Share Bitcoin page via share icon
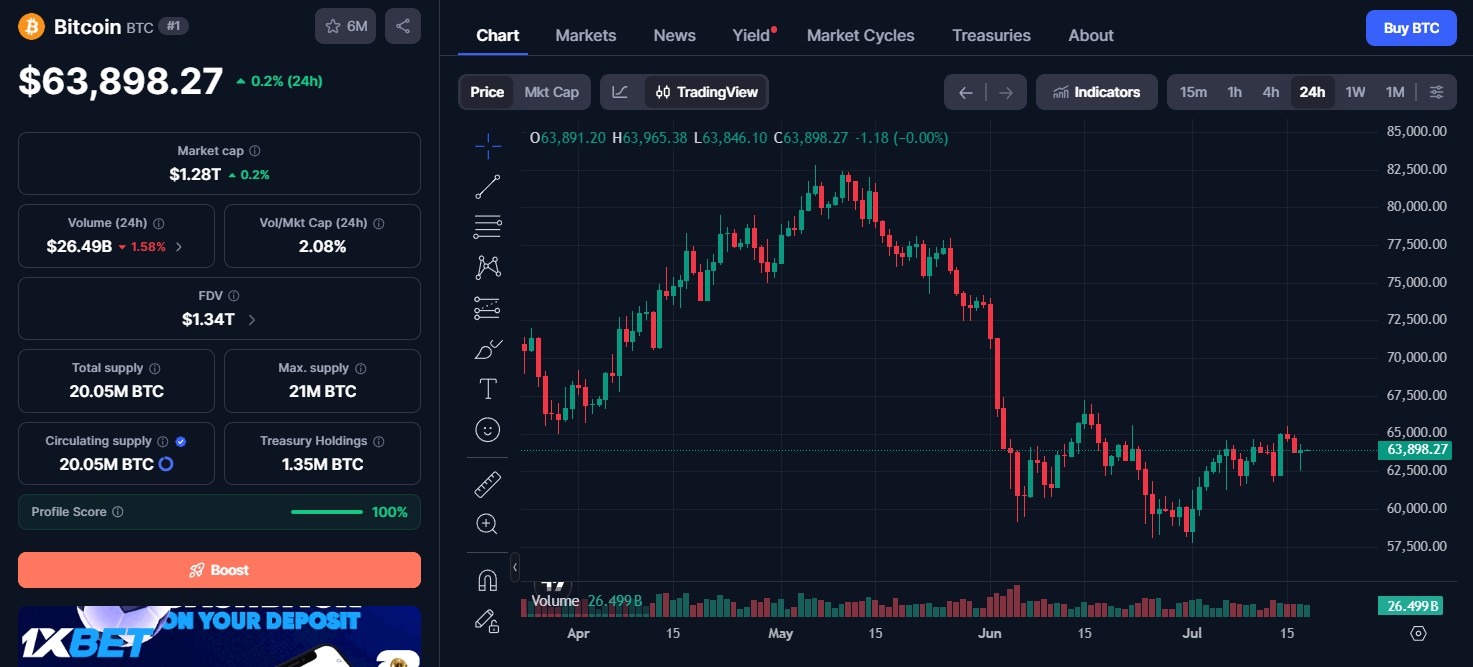Viewport: 1473px width, 667px height. [403, 26]
